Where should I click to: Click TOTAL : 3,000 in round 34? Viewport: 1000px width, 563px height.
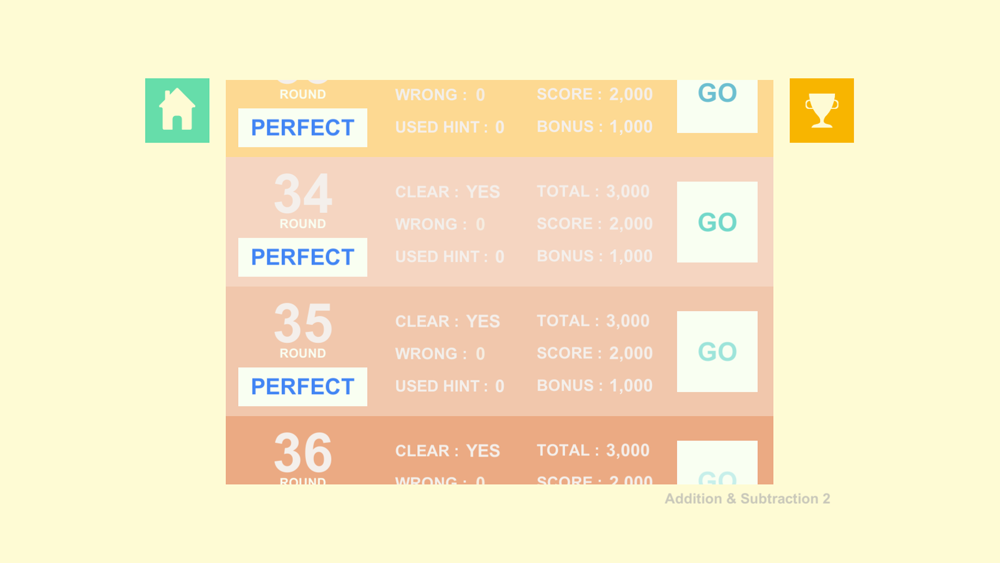click(x=593, y=191)
